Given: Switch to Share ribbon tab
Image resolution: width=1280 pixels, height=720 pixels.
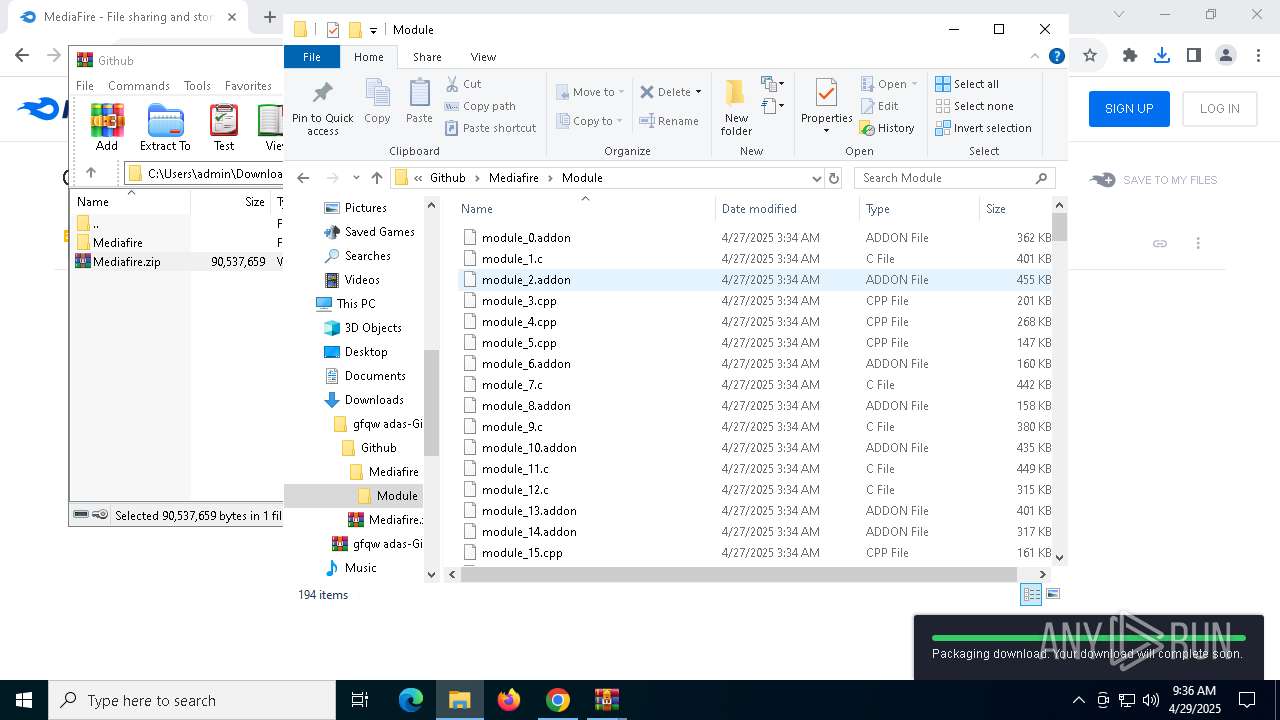Looking at the screenshot, I should pyautogui.click(x=427, y=57).
